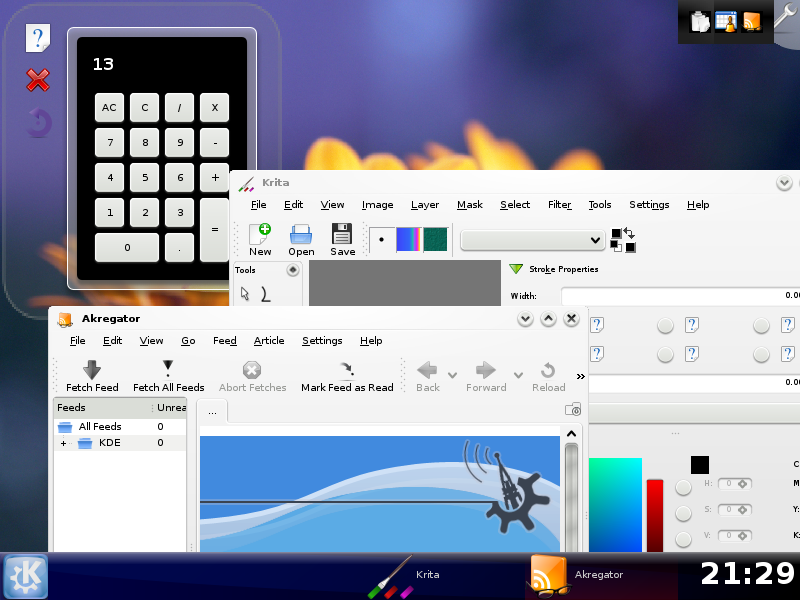Click the Unread column header
This screenshot has height=600, width=800.
coord(171,408)
